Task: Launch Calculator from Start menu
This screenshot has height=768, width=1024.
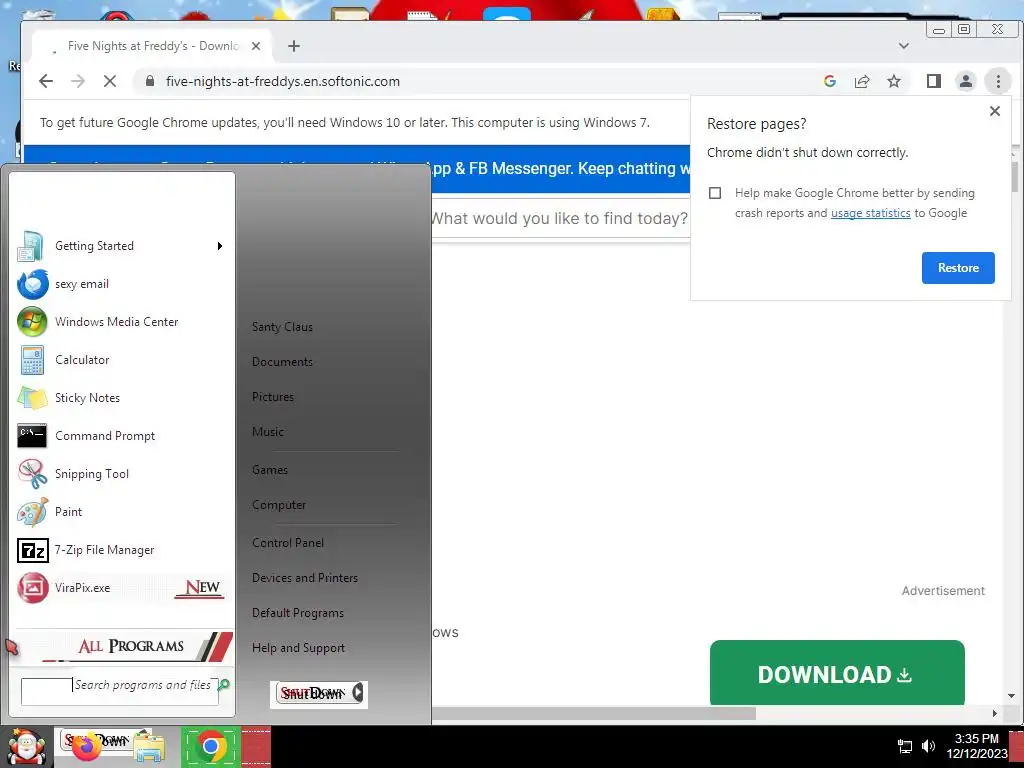Action: tap(121, 360)
